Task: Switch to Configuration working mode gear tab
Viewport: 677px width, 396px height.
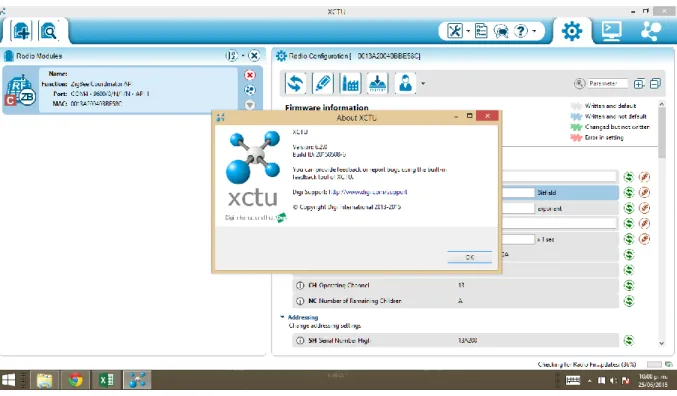Action: pyautogui.click(x=572, y=31)
